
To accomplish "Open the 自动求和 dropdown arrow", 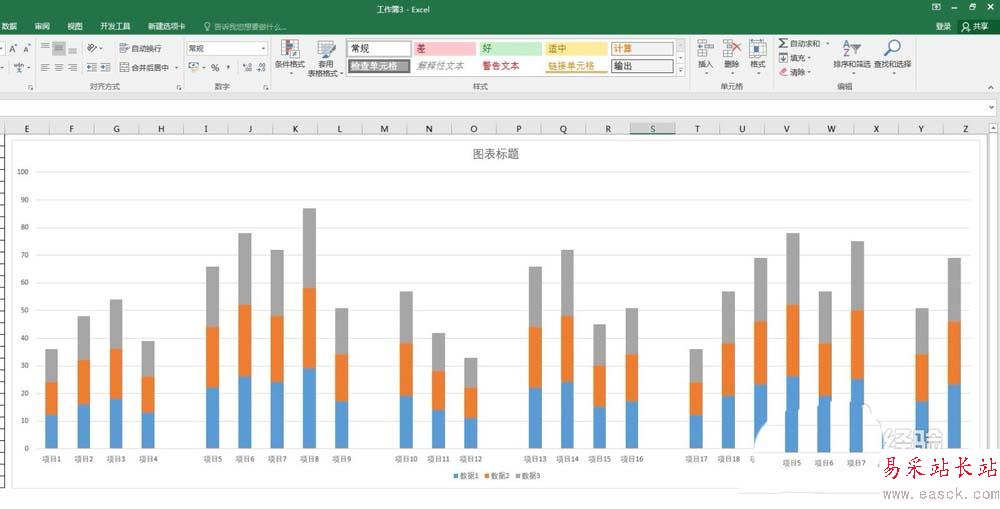I will pyautogui.click(x=827, y=43).
